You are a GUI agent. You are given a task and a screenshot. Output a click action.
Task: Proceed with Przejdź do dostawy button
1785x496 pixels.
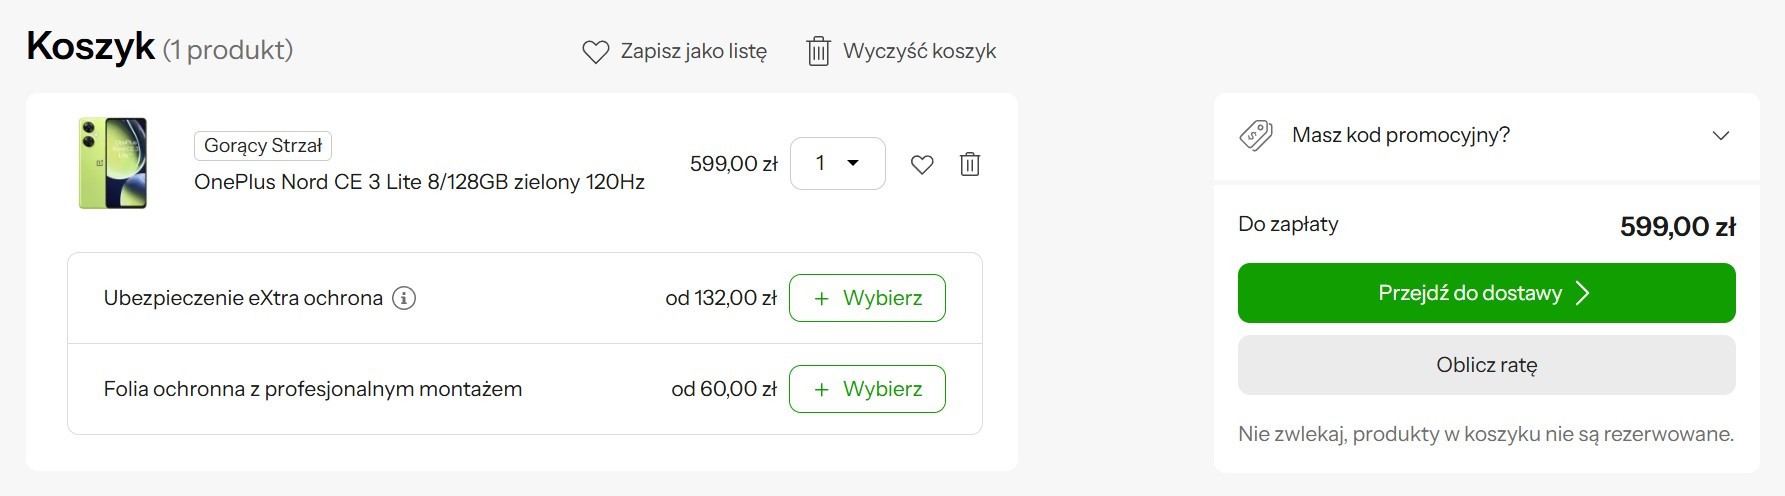point(1486,293)
